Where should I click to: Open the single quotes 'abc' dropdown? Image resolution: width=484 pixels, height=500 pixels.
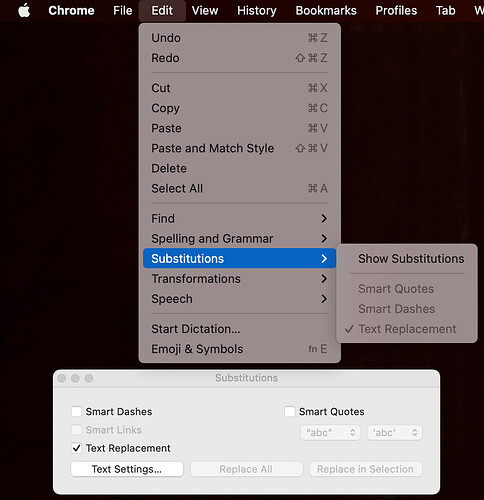[394, 433]
